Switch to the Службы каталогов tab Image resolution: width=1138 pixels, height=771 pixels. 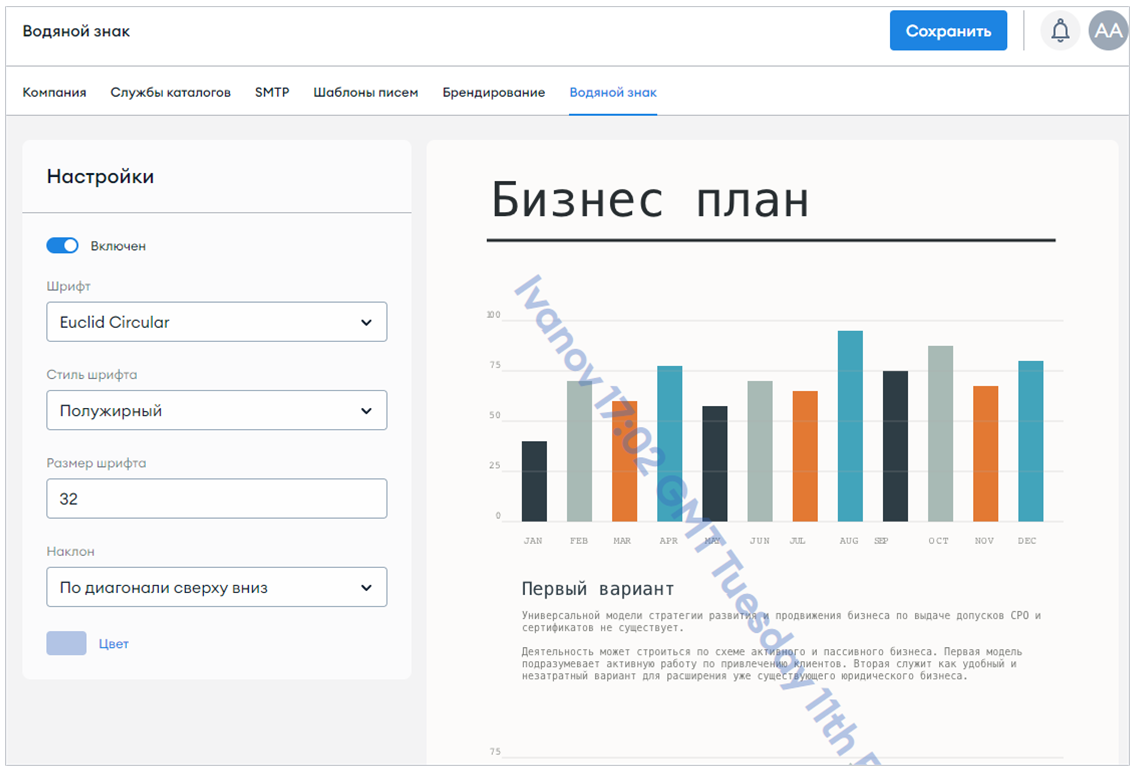coord(171,92)
